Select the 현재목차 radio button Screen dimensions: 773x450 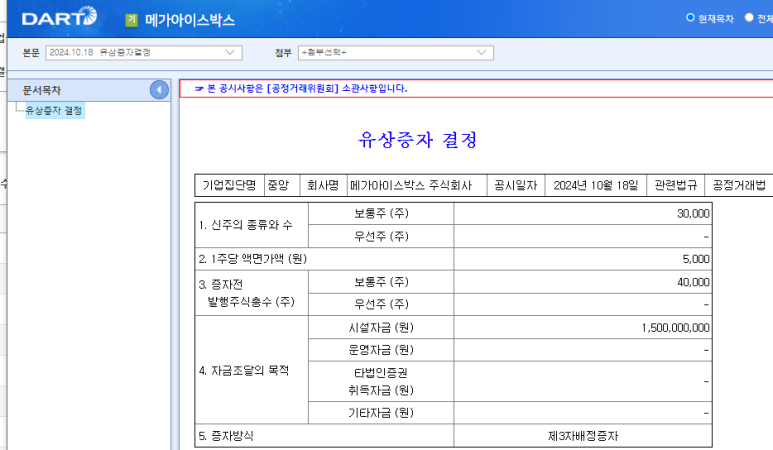click(x=690, y=18)
